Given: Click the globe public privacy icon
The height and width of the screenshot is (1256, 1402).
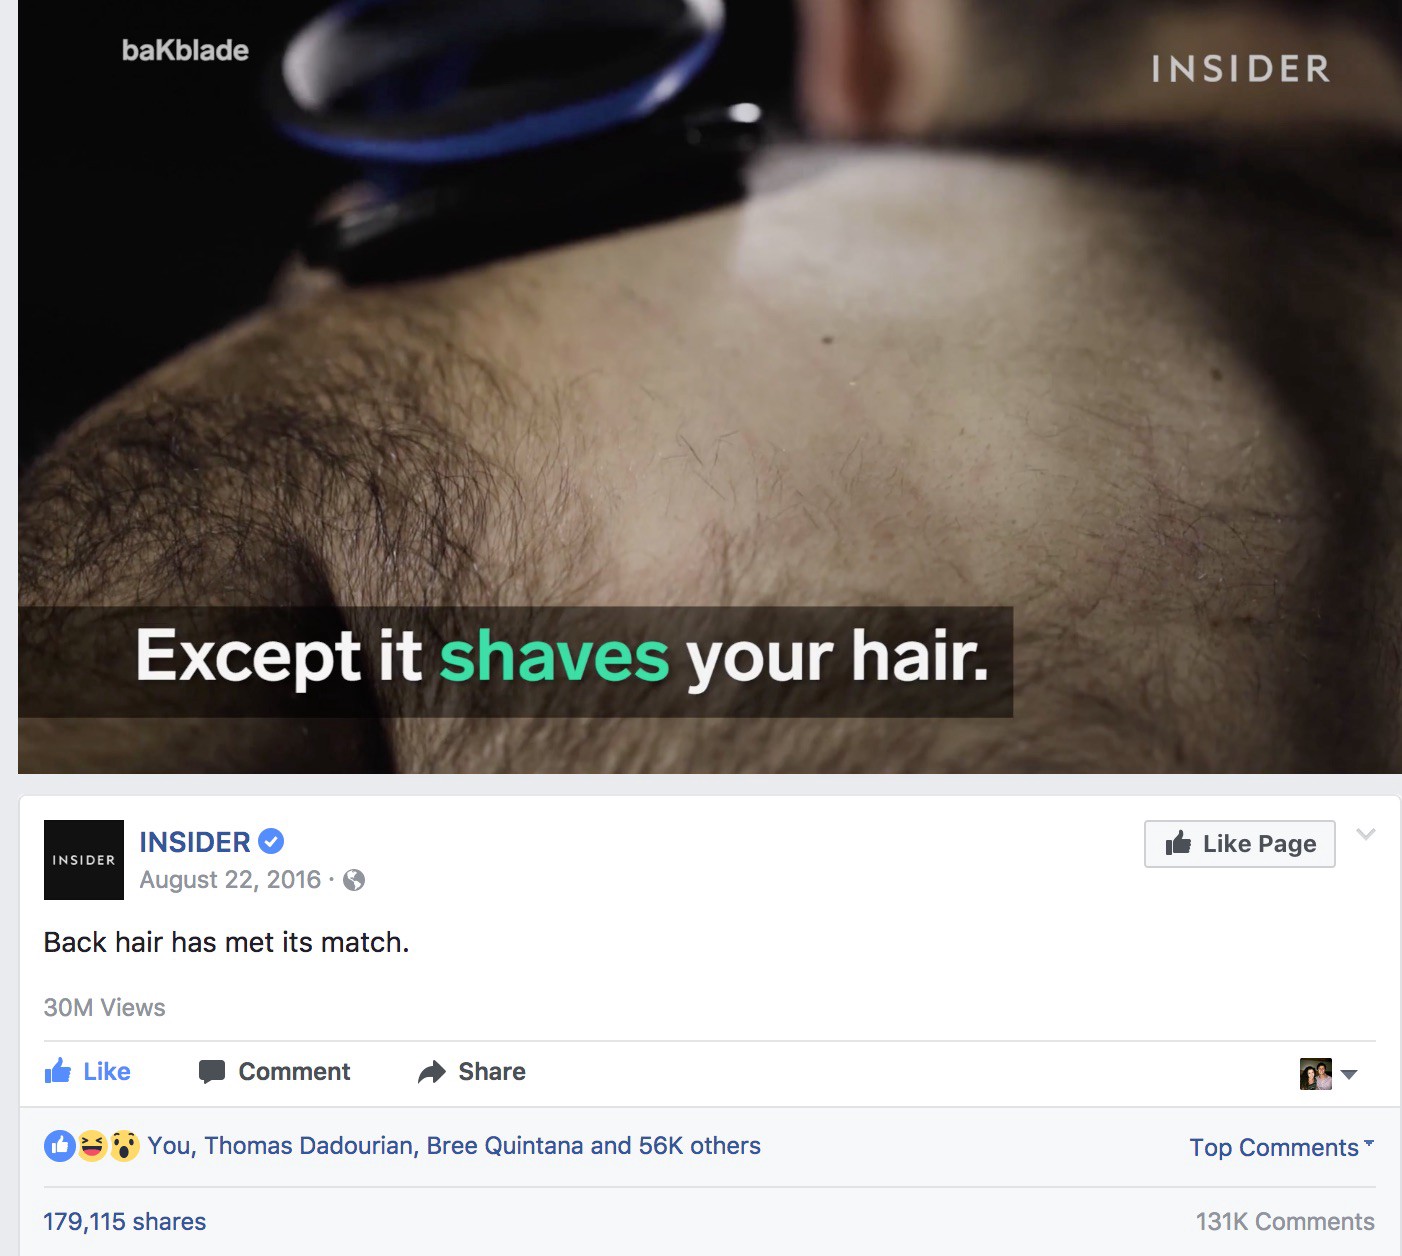Looking at the screenshot, I should [354, 880].
